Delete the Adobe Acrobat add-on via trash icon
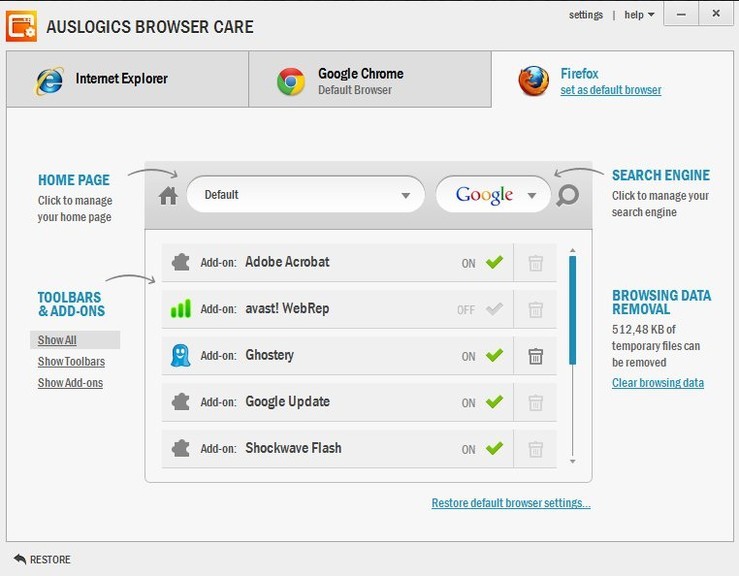The image size is (739, 576). (x=535, y=263)
